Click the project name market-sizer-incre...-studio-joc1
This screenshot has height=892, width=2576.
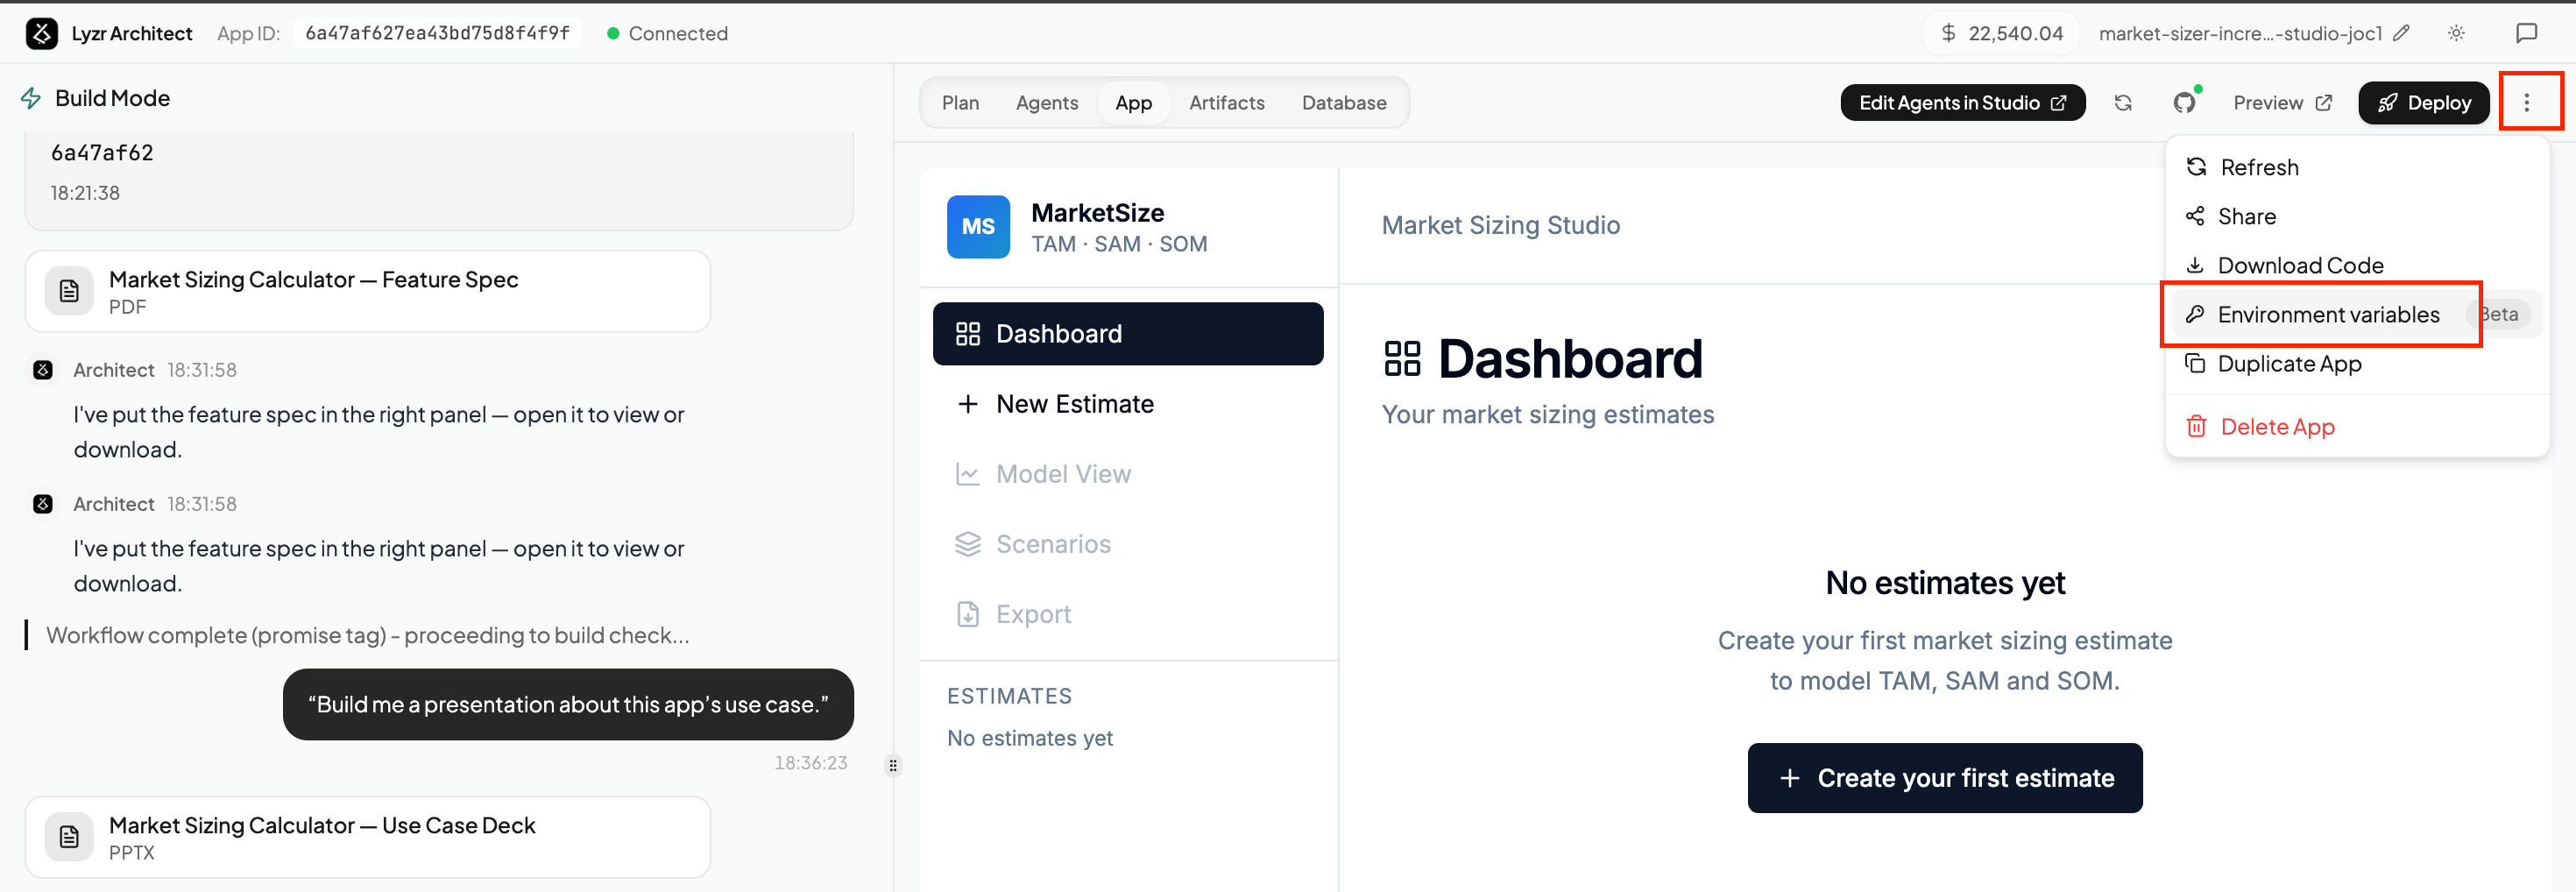tap(2240, 33)
